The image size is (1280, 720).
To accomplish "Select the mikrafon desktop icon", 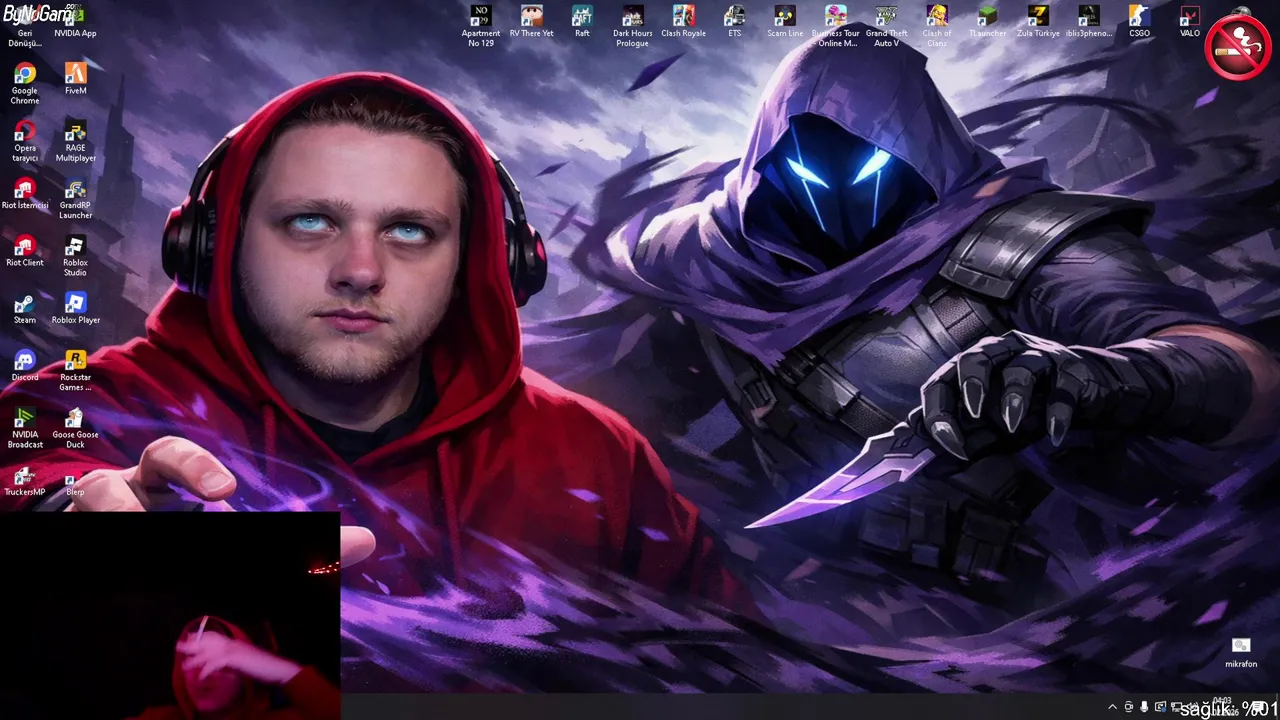I will tap(1241, 653).
